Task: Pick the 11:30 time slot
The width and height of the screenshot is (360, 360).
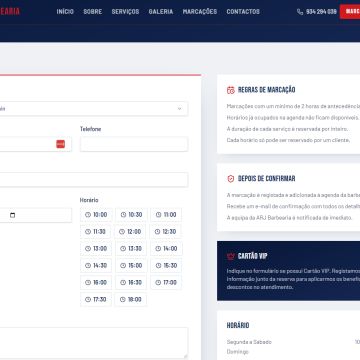Action: [x=96, y=231]
